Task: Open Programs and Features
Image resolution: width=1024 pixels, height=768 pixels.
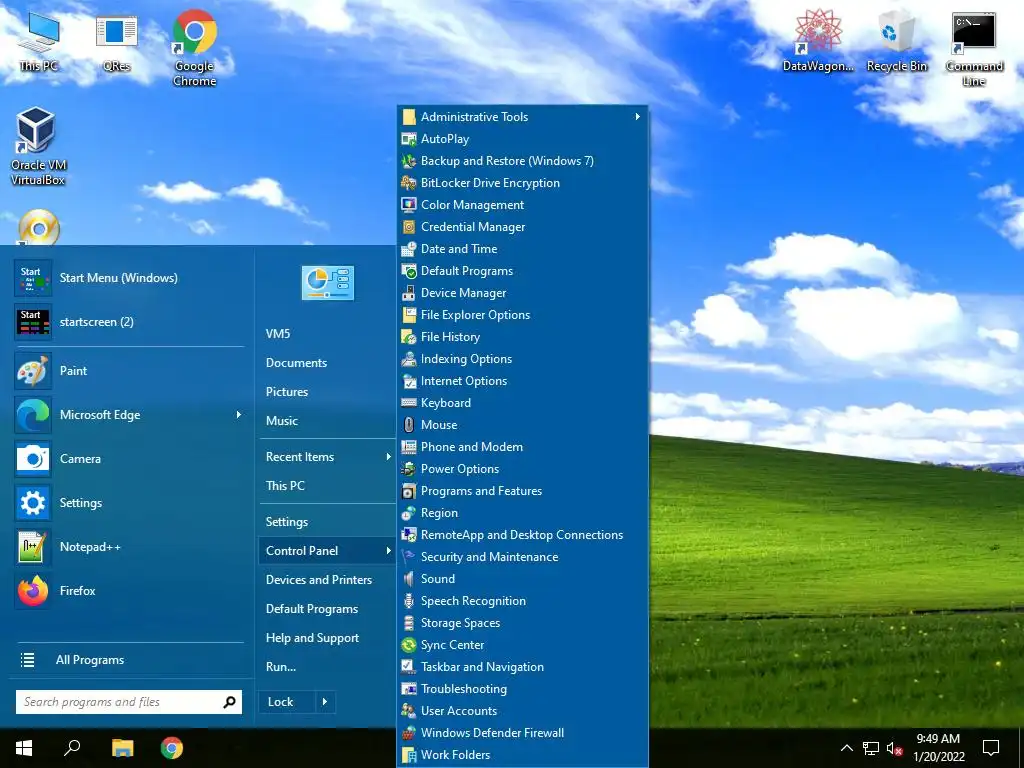Action: (522, 490)
